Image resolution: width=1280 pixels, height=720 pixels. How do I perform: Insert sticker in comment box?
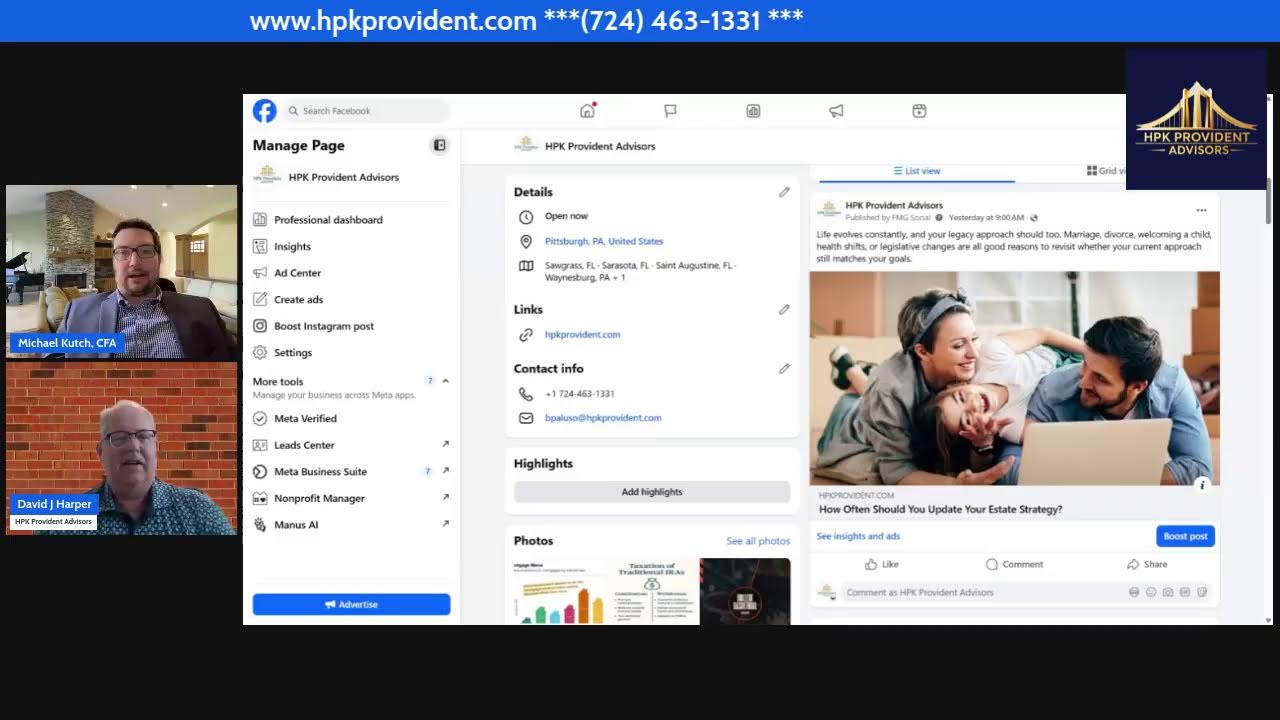point(1201,592)
